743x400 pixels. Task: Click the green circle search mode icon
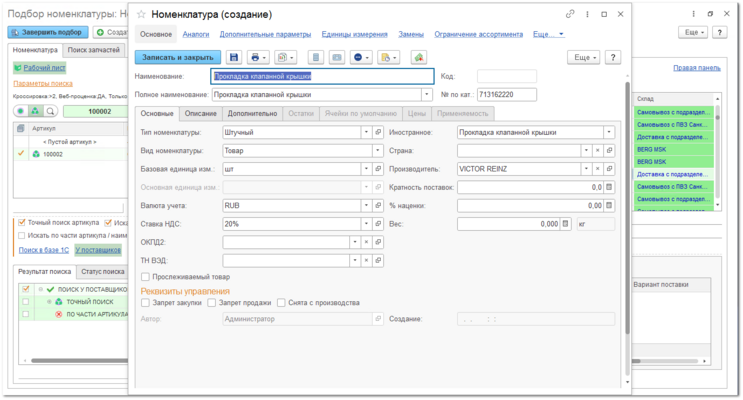pyautogui.click(x=20, y=111)
